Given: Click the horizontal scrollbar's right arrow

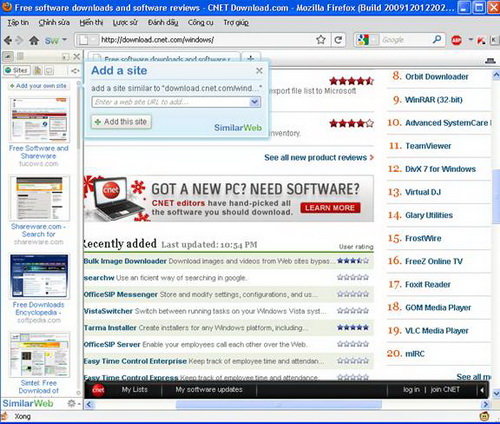Looking at the screenshot, I should [485, 404].
